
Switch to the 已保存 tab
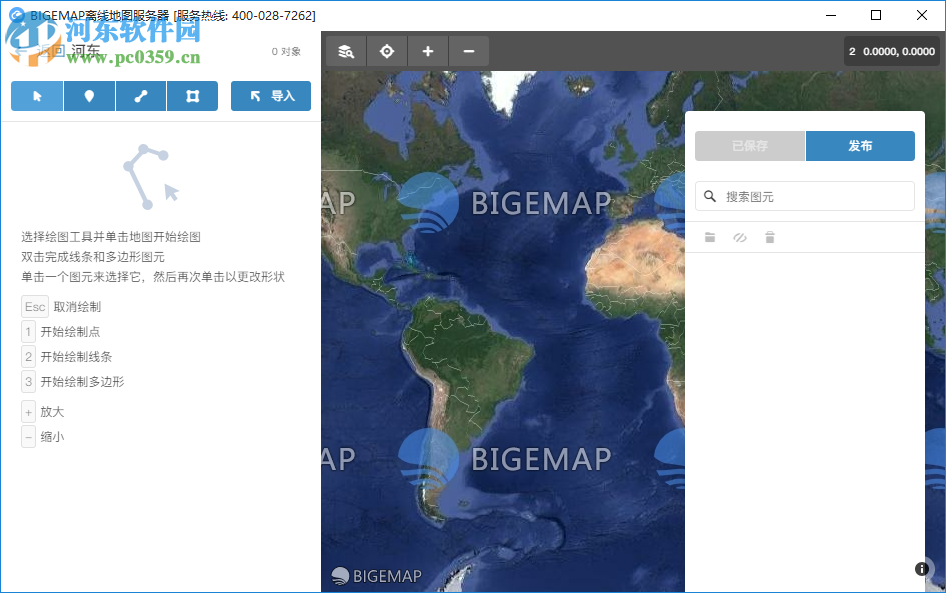748,145
